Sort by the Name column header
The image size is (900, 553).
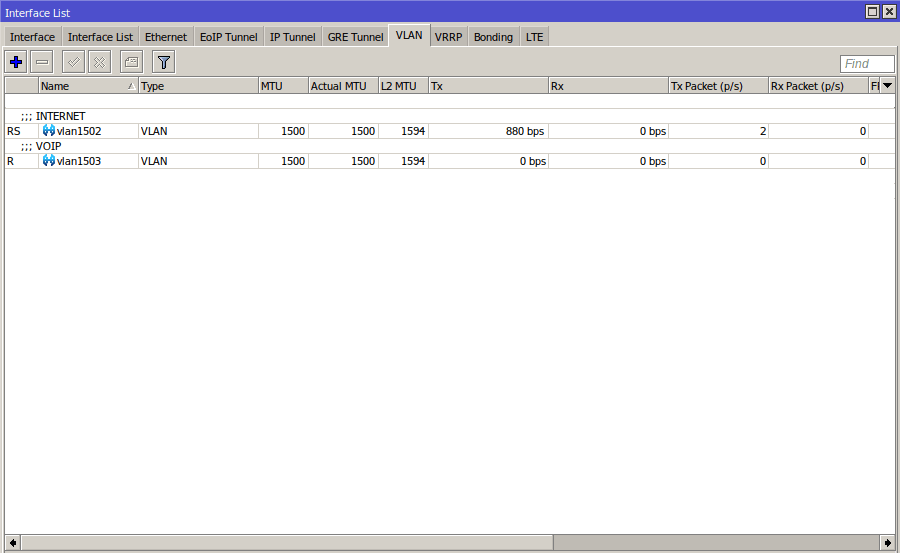click(x=88, y=86)
